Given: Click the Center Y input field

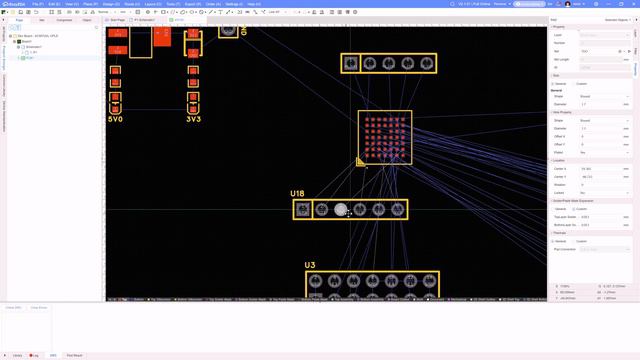Looking at the screenshot, I should click(x=601, y=177).
